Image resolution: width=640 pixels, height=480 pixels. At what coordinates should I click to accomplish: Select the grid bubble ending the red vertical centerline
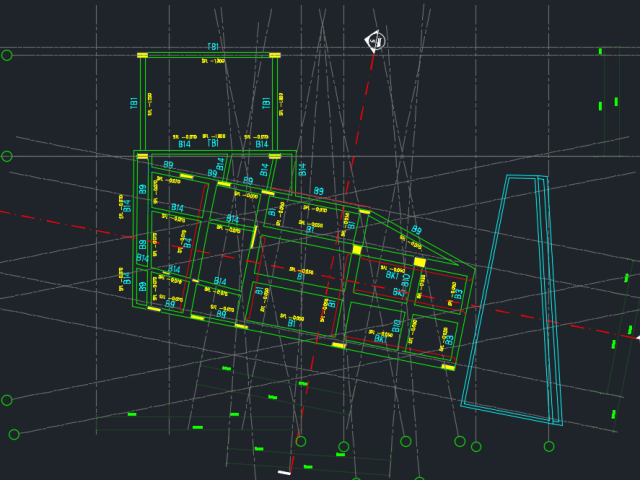pos(301,441)
